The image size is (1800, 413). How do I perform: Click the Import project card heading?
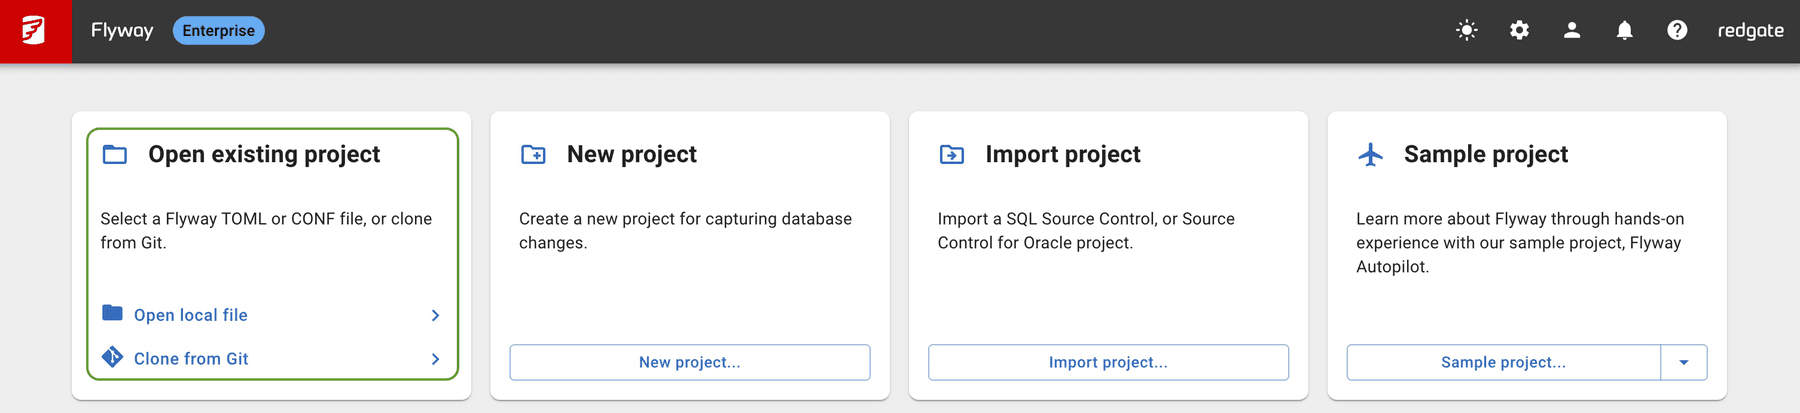[1063, 154]
